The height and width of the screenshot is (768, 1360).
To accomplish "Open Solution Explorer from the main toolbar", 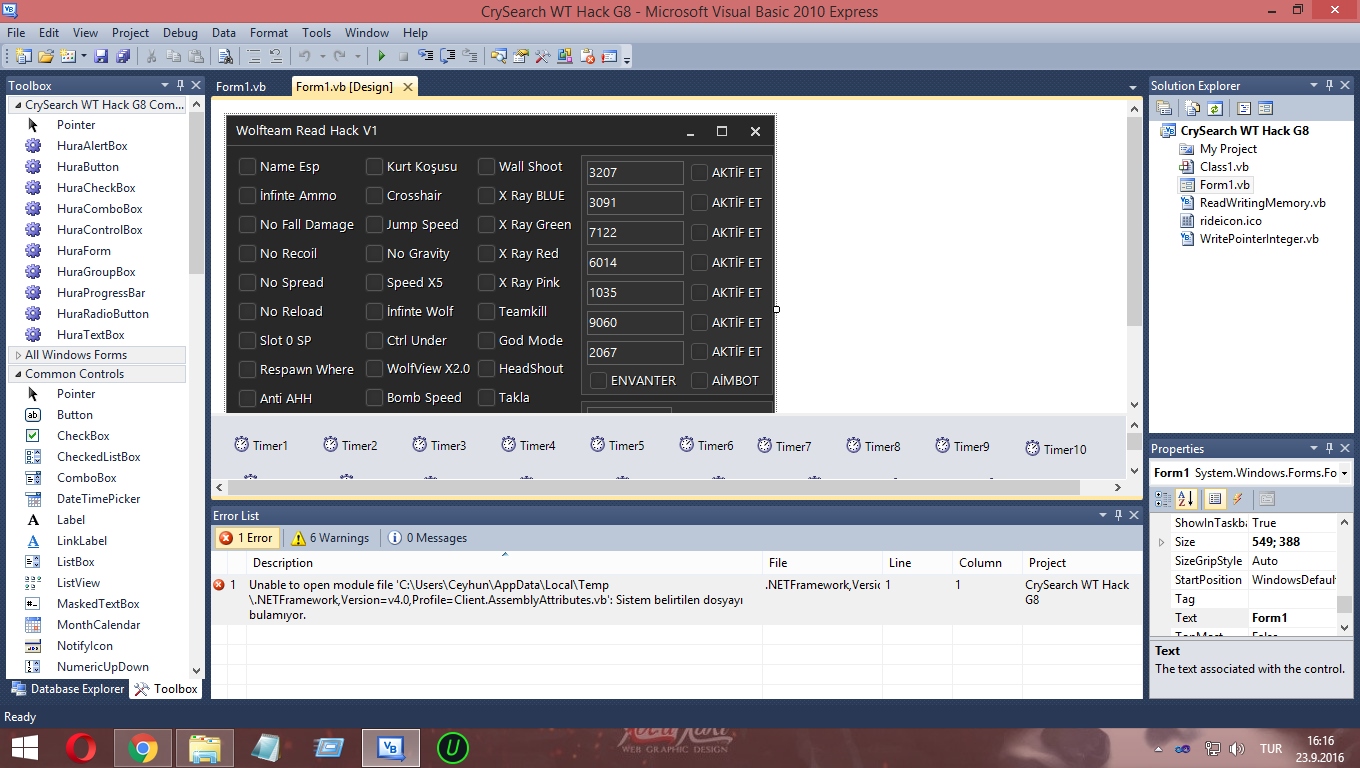I will point(498,57).
